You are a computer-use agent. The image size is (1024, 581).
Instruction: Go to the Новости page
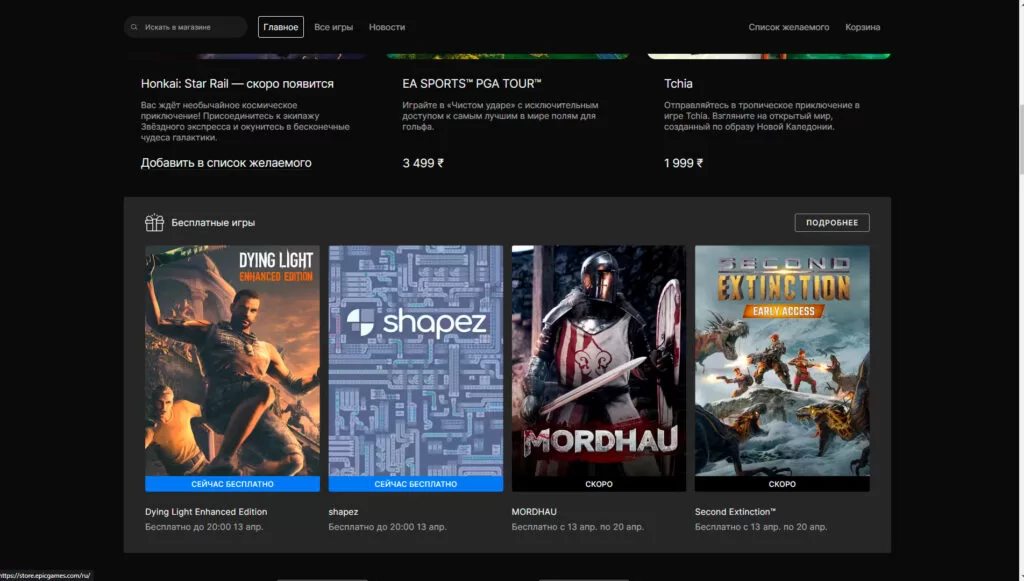pyautogui.click(x=387, y=27)
